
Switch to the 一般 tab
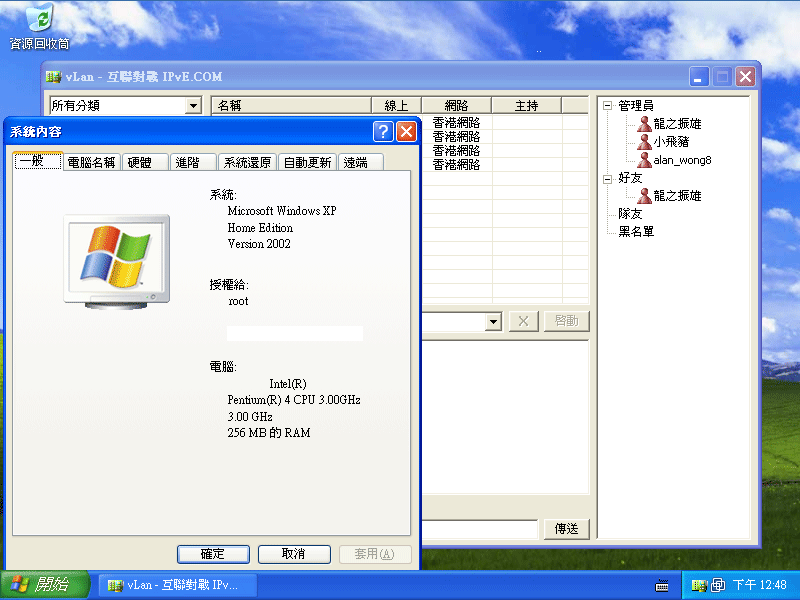click(x=38, y=161)
